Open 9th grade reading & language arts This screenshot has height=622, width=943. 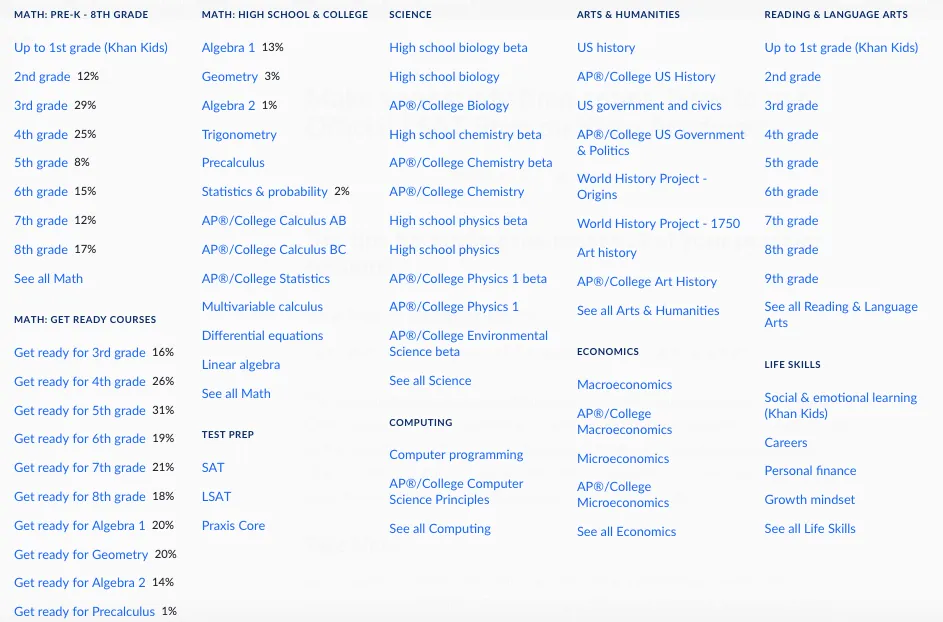coord(791,279)
